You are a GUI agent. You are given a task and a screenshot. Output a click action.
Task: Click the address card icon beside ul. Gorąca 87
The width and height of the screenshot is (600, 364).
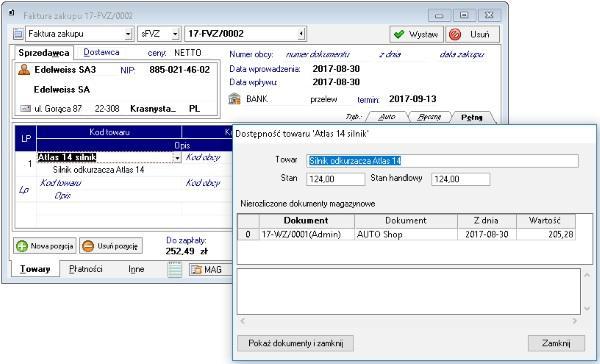pos(25,109)
